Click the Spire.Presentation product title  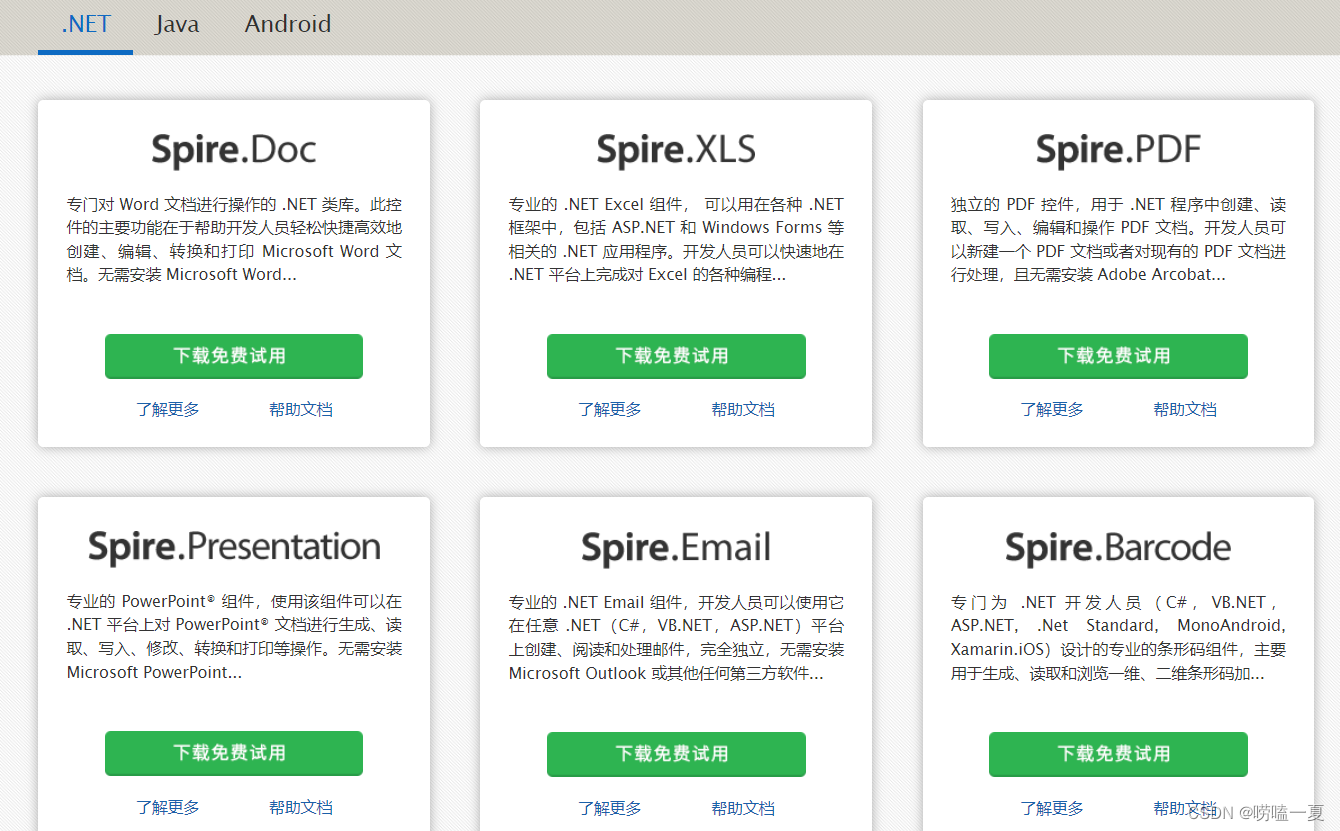234,547
